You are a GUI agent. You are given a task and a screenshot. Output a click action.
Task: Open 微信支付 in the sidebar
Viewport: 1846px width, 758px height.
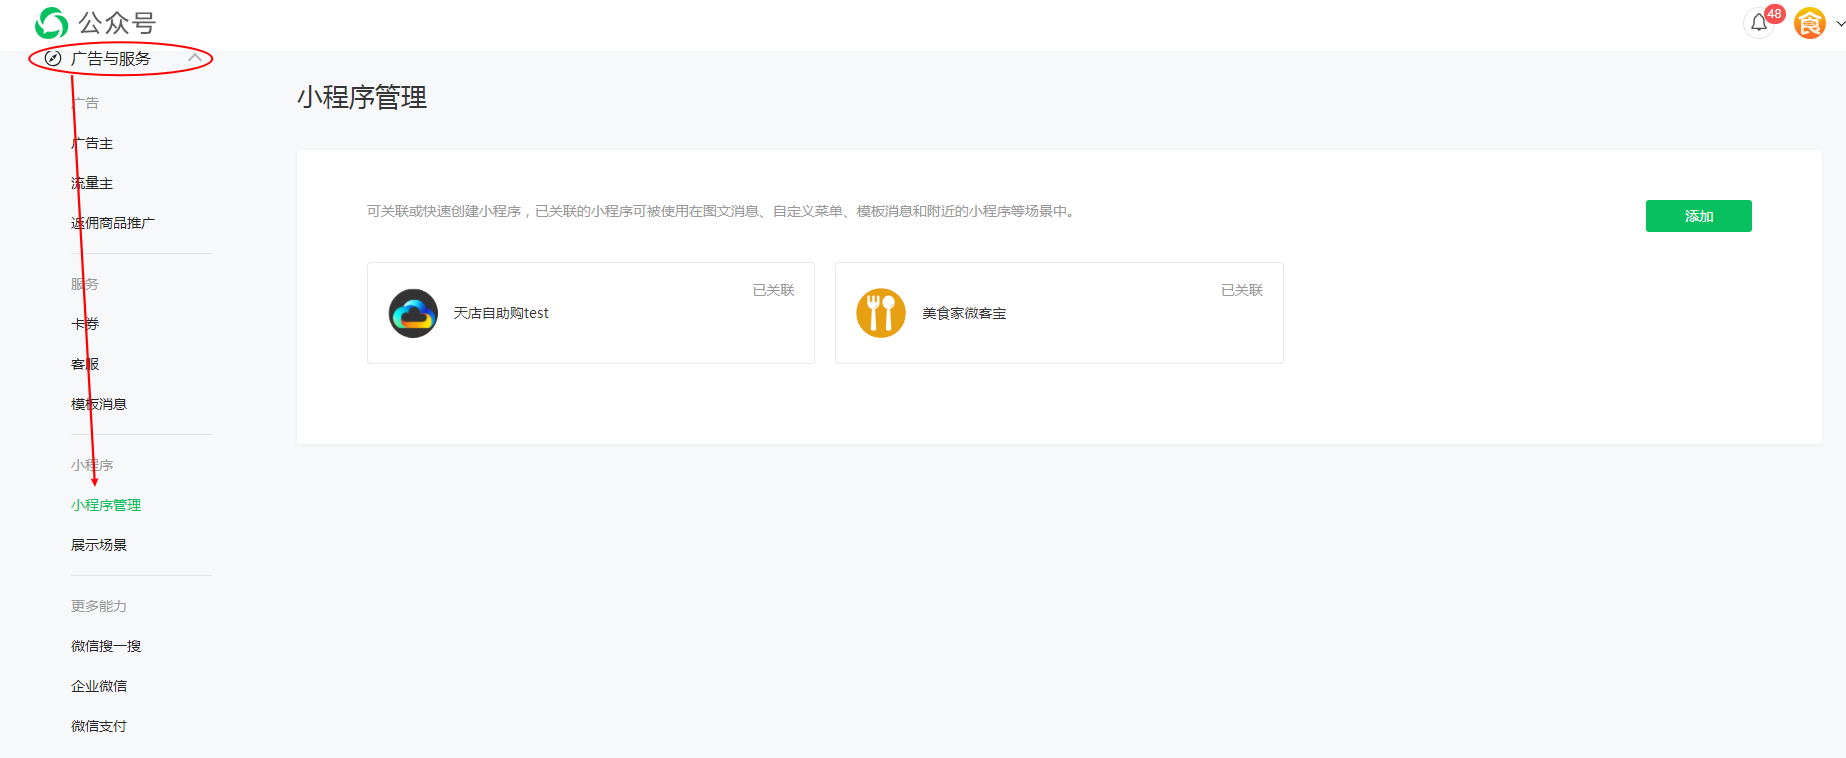(x=99, y=726)
